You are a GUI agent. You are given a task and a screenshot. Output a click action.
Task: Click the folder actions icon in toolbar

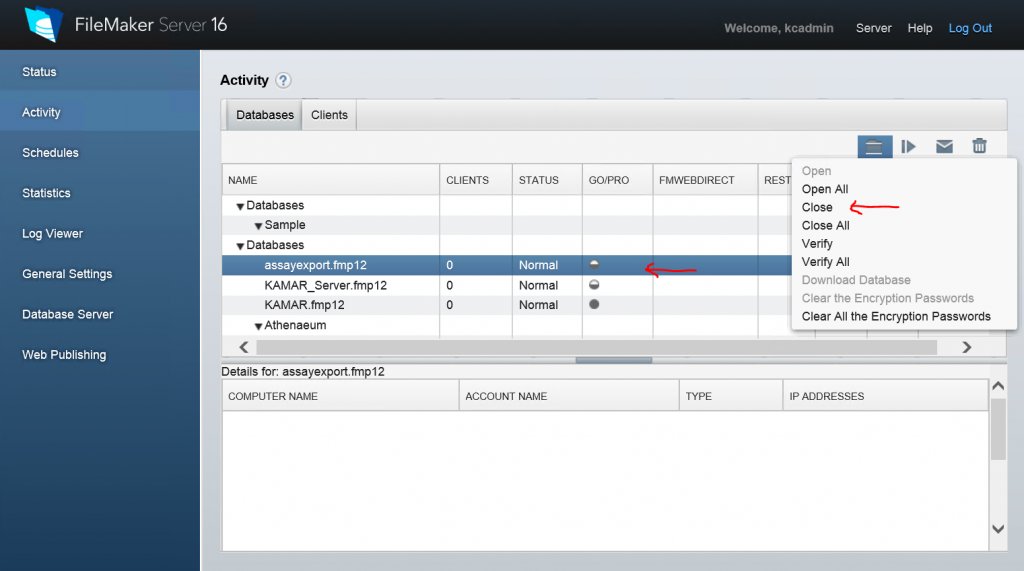coord(874,146)
